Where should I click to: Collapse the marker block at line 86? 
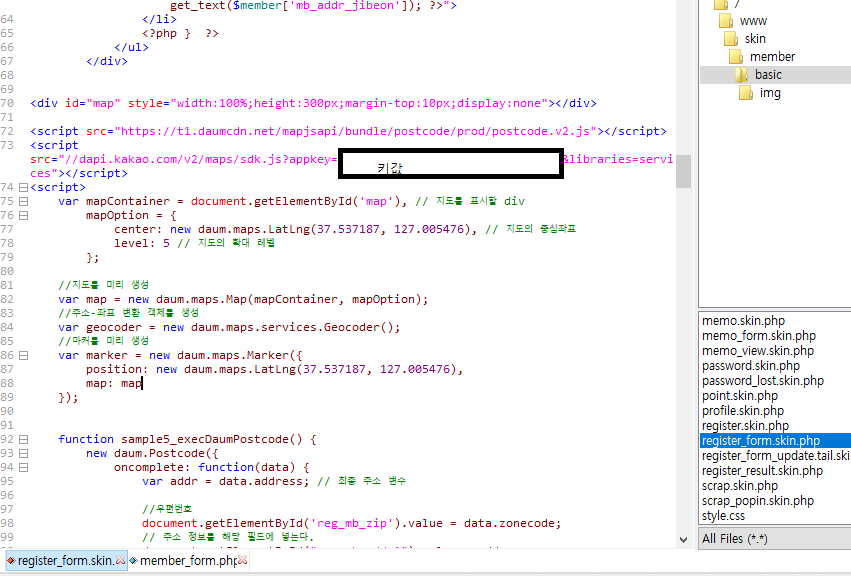[22, 355]
